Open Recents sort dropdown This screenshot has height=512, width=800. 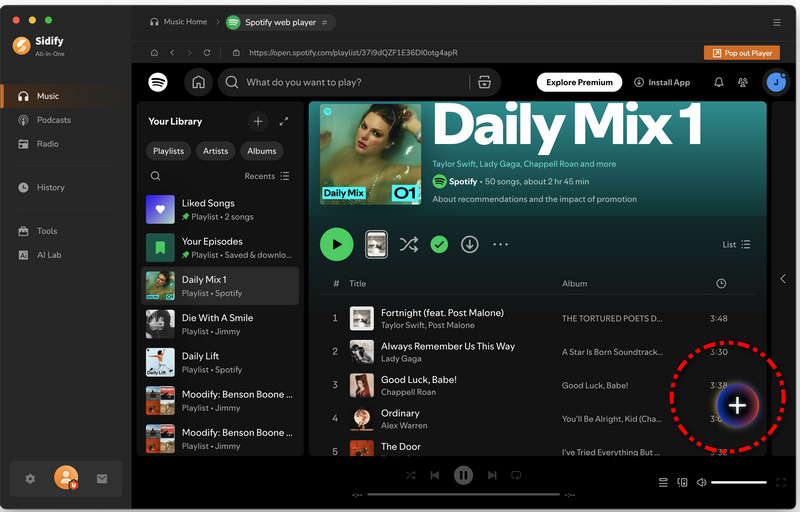coord(267,176)
